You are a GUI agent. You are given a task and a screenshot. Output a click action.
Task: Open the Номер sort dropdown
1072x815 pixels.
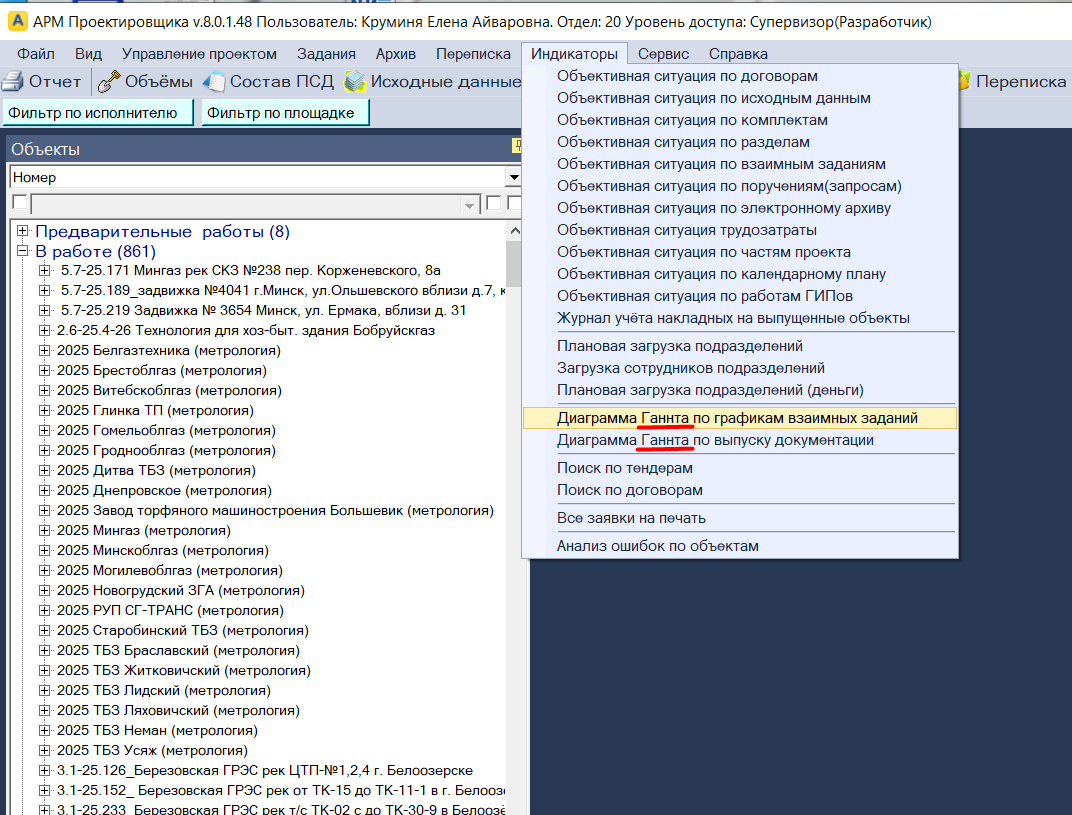point(514,177)
